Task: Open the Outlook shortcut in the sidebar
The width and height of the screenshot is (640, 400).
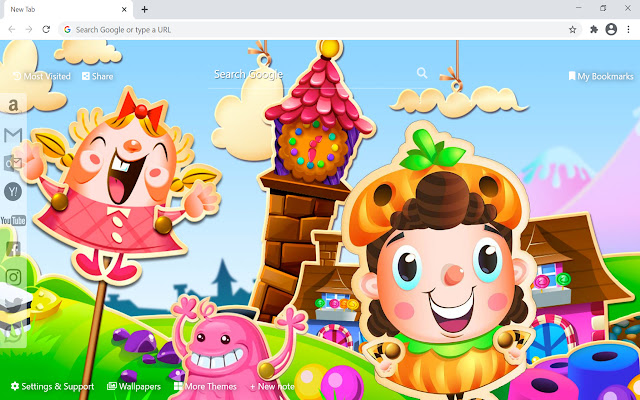Action: point(13,163)
